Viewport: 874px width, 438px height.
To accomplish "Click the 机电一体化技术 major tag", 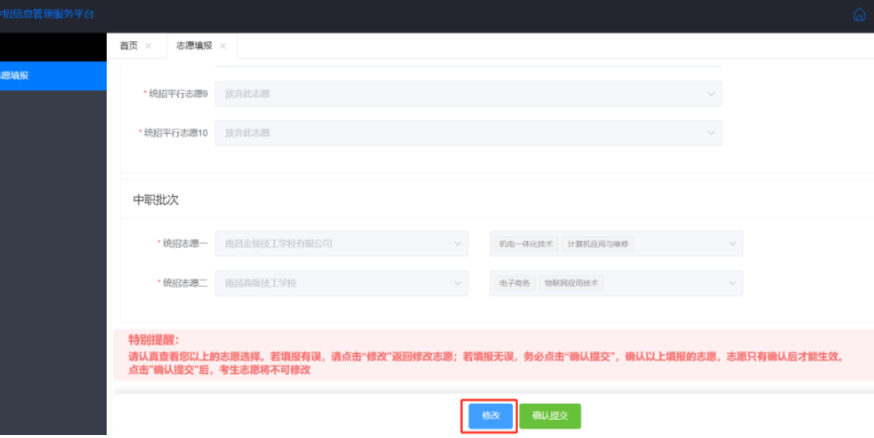I will click(x=527, y=243).
